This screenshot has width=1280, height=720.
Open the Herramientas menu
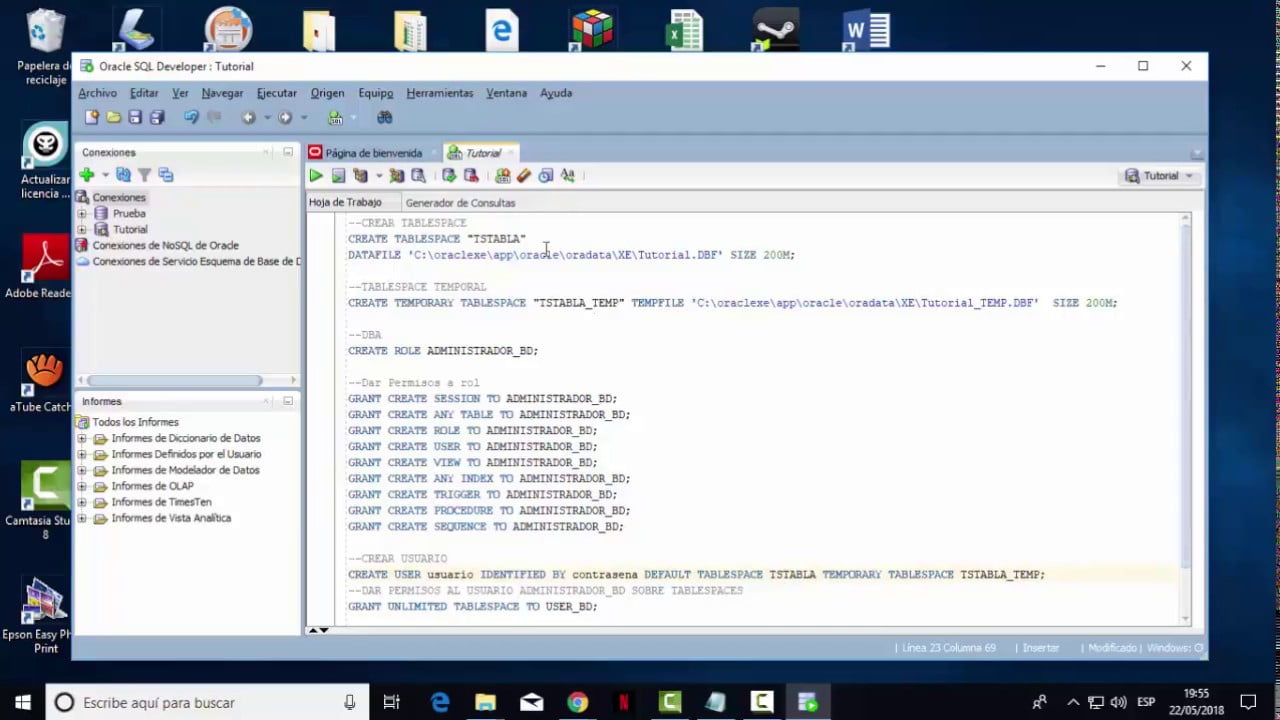439,93
